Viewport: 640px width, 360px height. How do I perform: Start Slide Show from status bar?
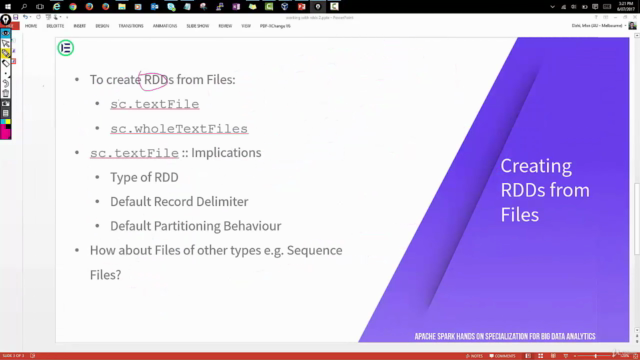point(566,356)
